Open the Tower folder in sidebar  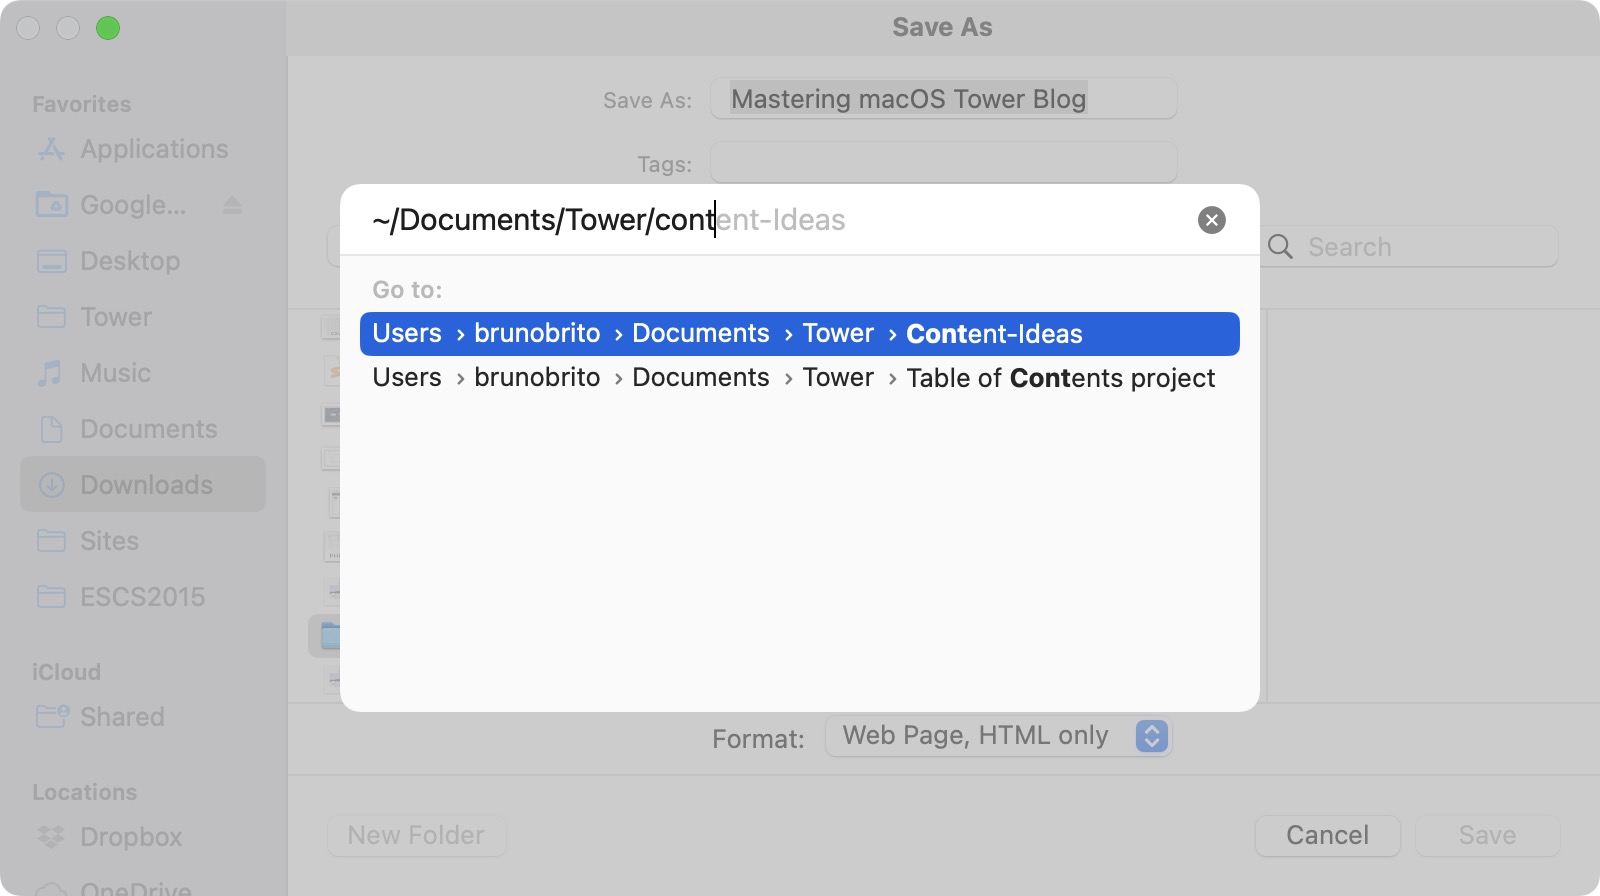[x=116, y=317]
